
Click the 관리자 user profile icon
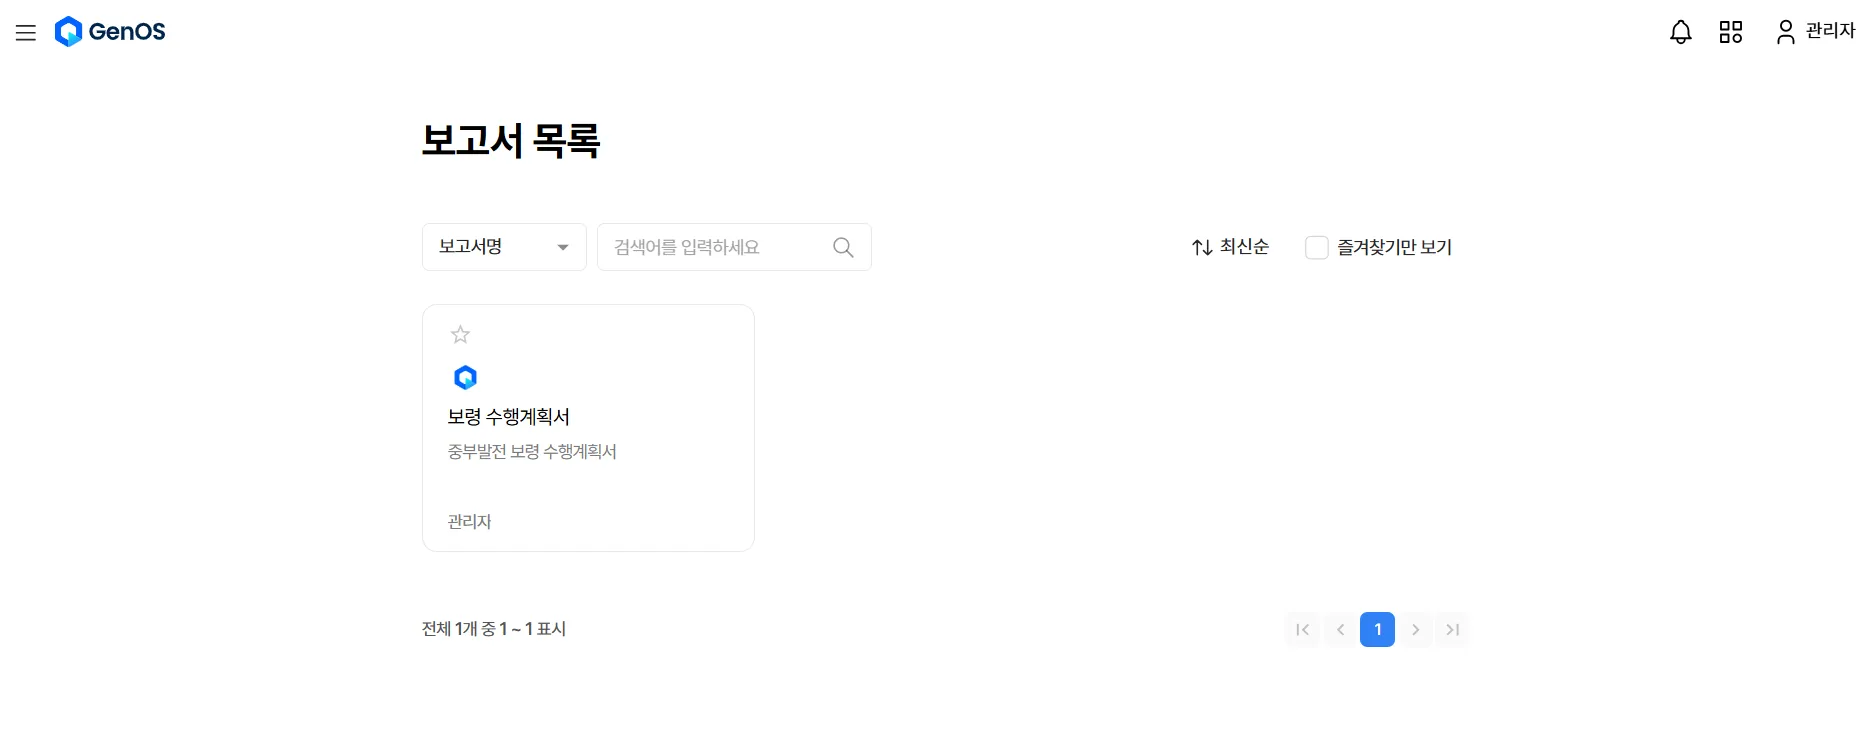pyautogui.click(x=1785, y=32)
